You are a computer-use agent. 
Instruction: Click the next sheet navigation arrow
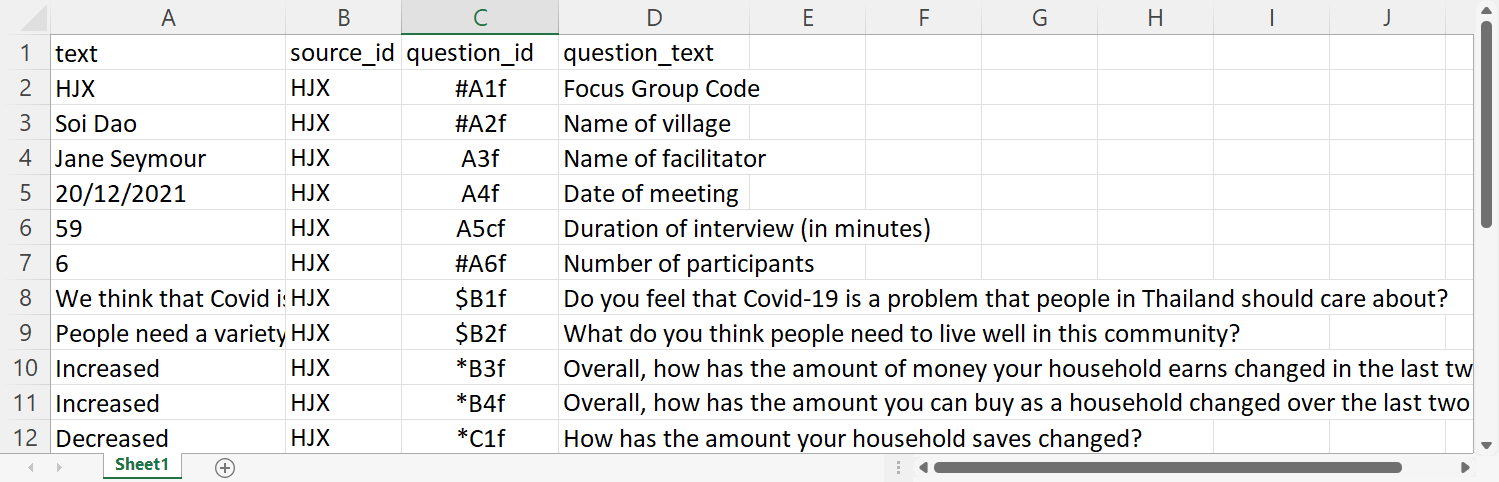(x=59, y=467)
